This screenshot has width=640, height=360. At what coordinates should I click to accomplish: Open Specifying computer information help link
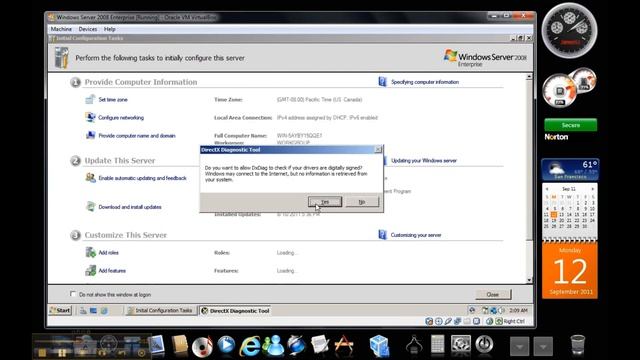point(425,82)
